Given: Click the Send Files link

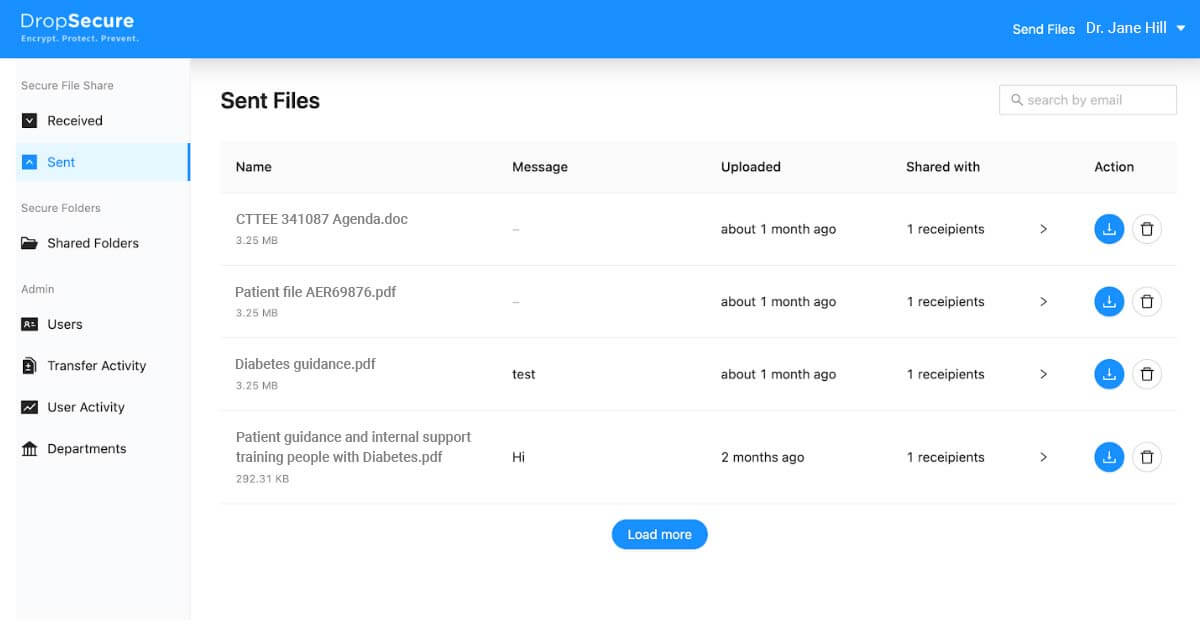Looking at the screenshot, I should [x=1043, y=29].
